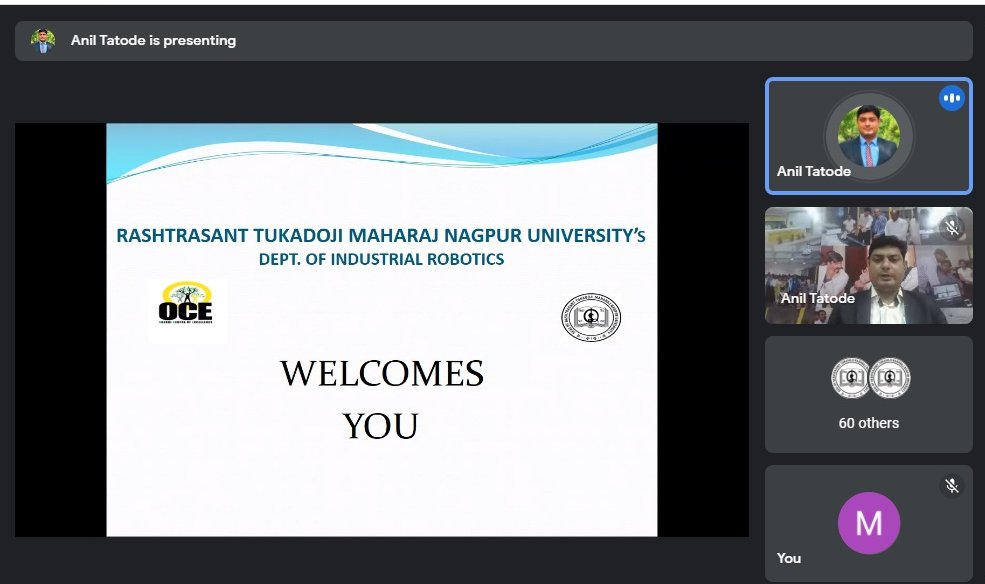Click the presented slide showing 'WELCOMES YOU'
The width and height of the screenshot is (985, 584).
pos(382,330)
